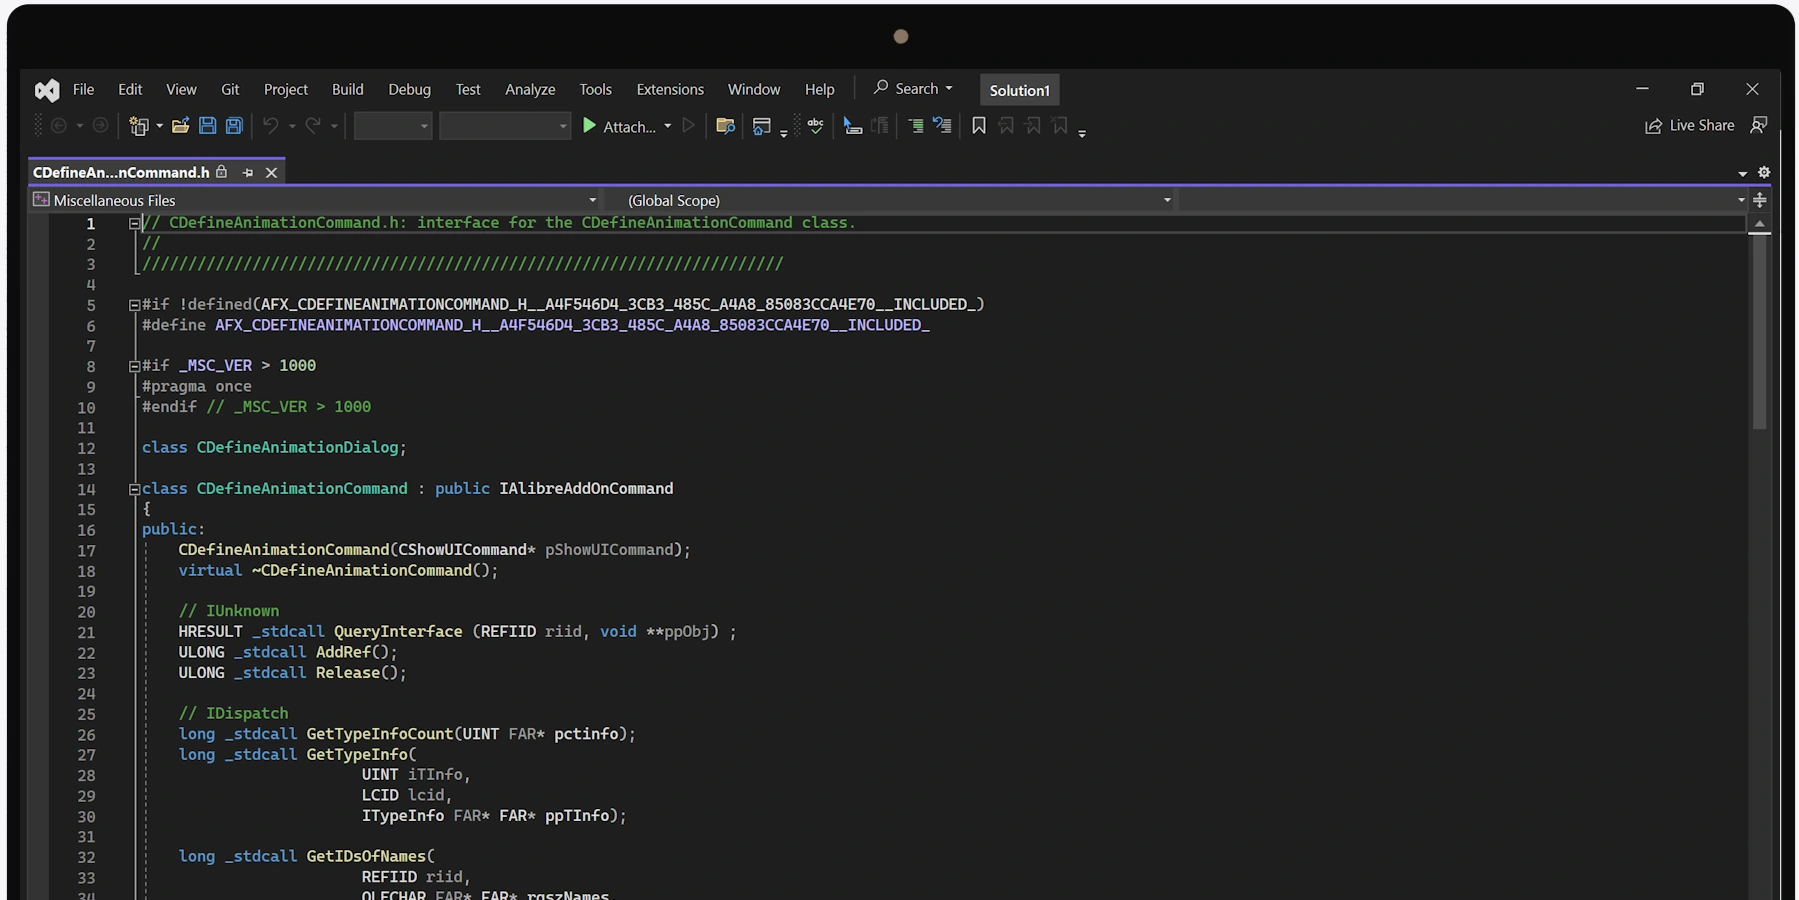
Task: Click the abc spell checker icon
Action: pos(815,126)
